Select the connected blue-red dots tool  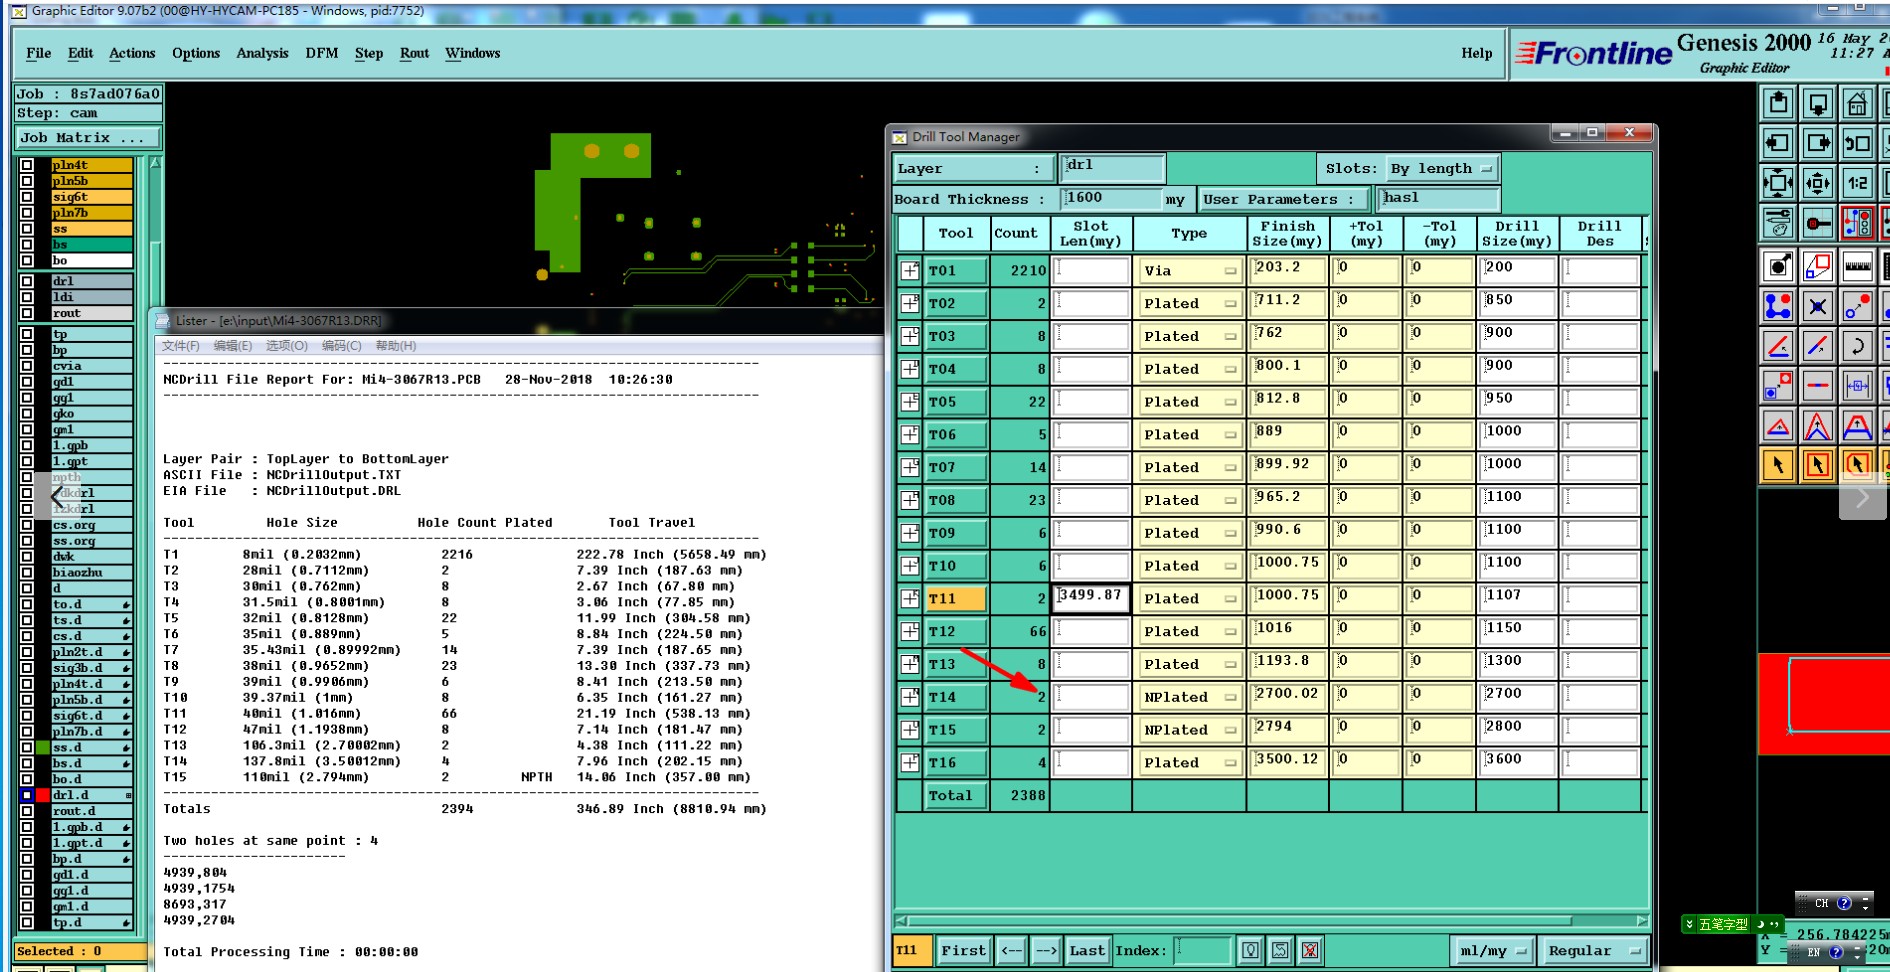pyautogui.click(x=1778, y=306)
